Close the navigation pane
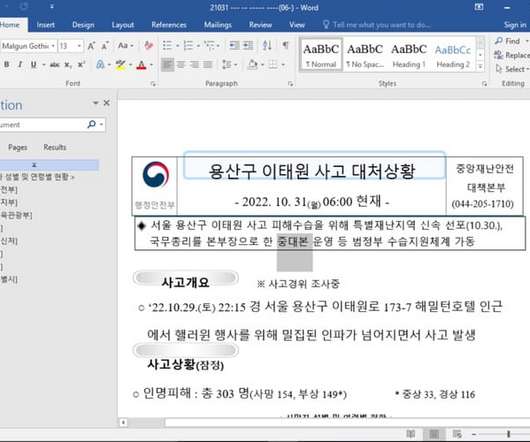This screenshot has height=442, width=530. click(106, 102)
